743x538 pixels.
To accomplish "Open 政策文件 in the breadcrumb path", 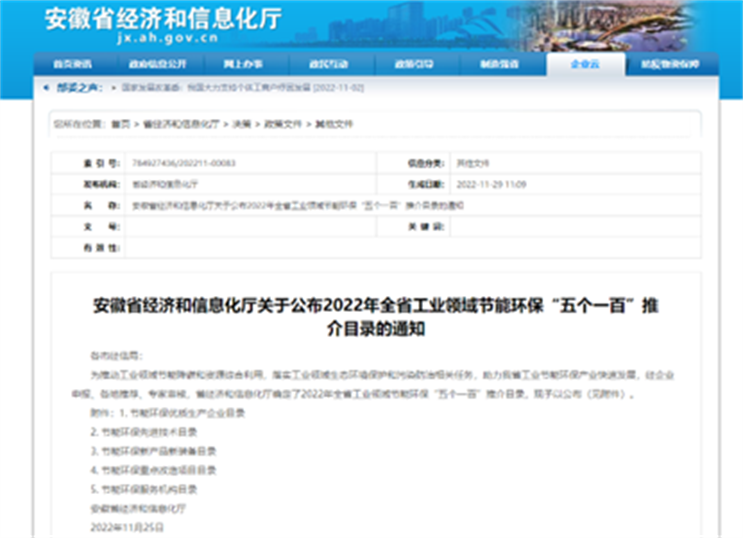I will point(281,123).
